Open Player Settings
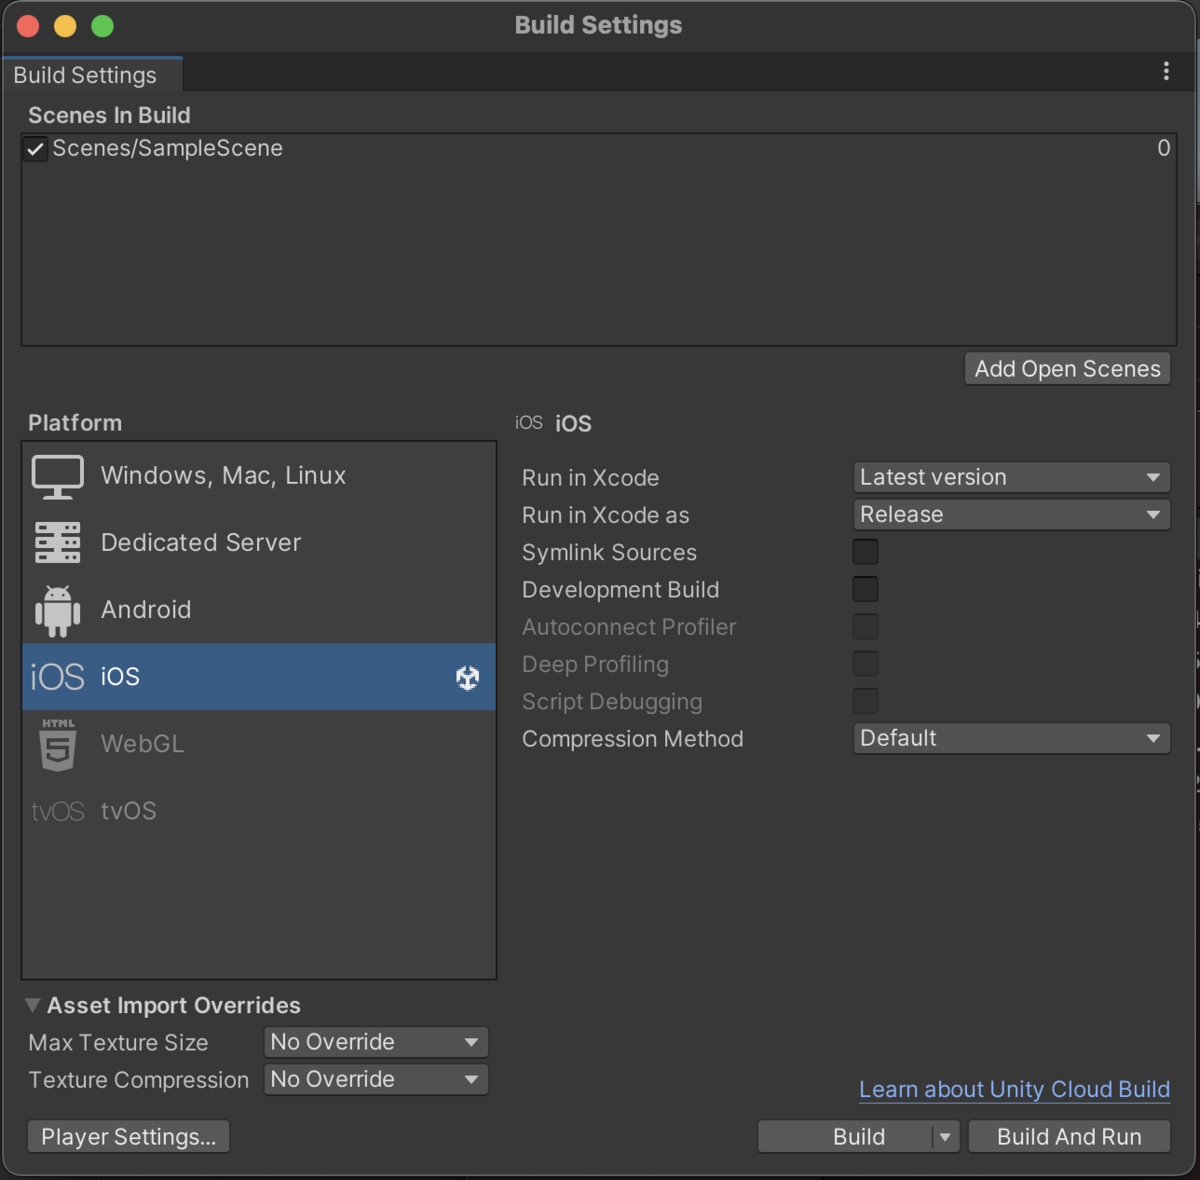 click(x=128, y=1136)
